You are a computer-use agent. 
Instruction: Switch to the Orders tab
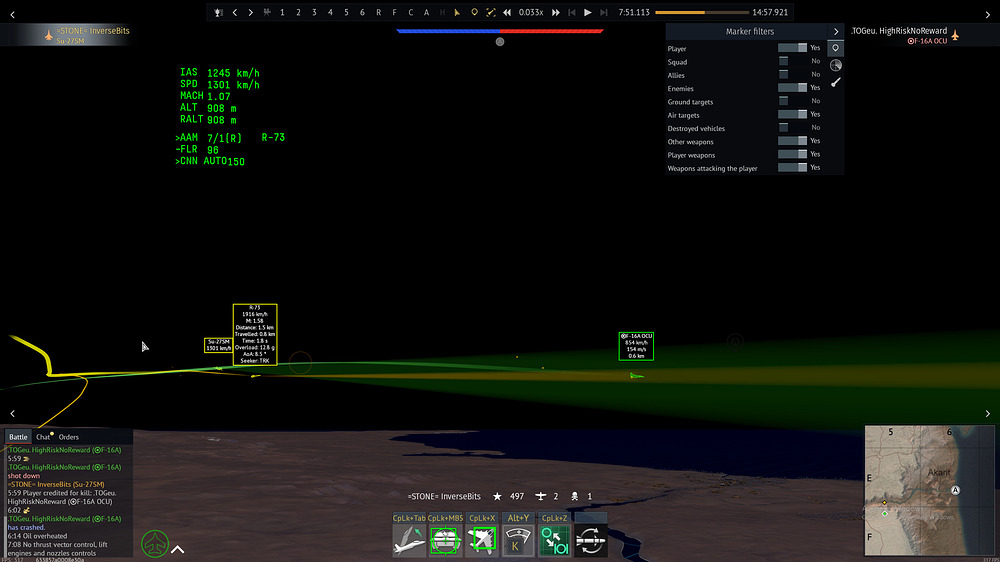tap(68, 437)
